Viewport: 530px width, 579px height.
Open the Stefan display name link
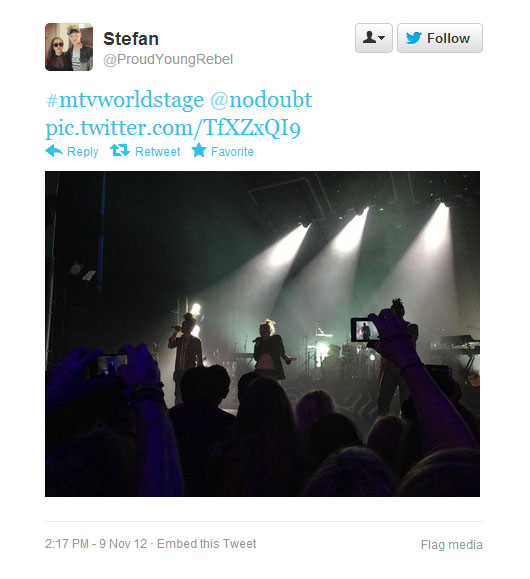pyautogui.click(x=131, y=39)
